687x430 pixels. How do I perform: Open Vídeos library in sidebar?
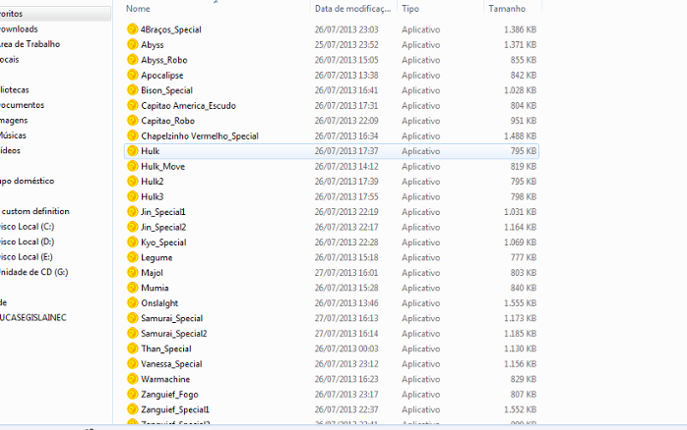point(10,150)
